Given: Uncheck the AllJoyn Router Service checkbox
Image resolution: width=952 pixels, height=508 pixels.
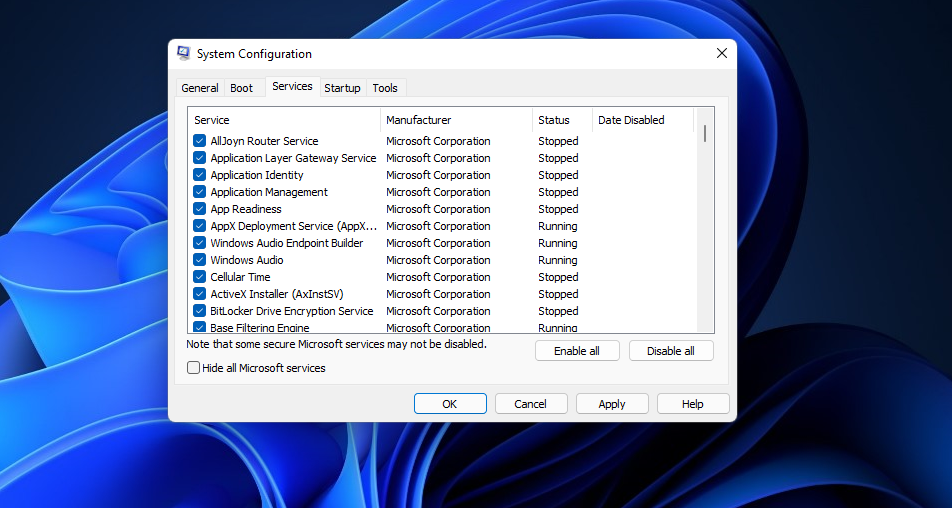Looking at the screenshot, I should coord(200,141).
